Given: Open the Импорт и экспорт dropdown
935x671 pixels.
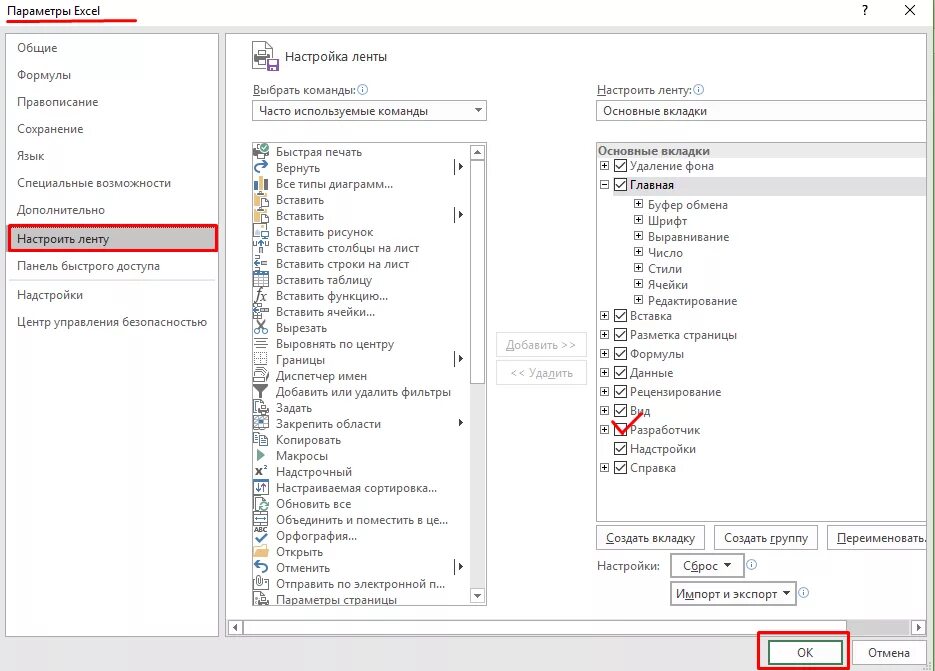Looking at the screenshot, I should (733, 593).
